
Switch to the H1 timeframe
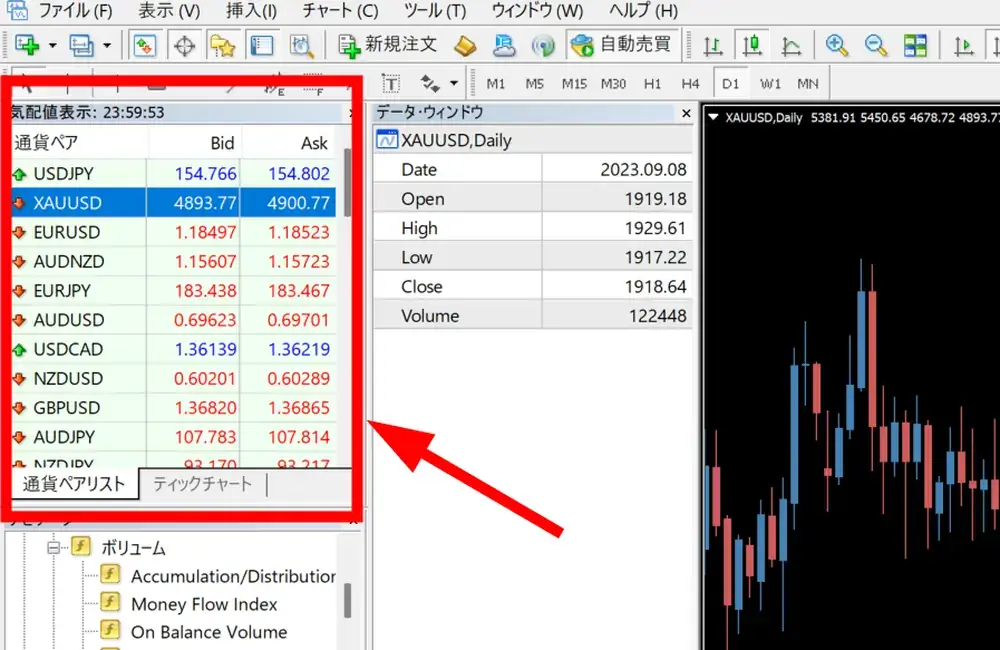[x=653, y=84]
